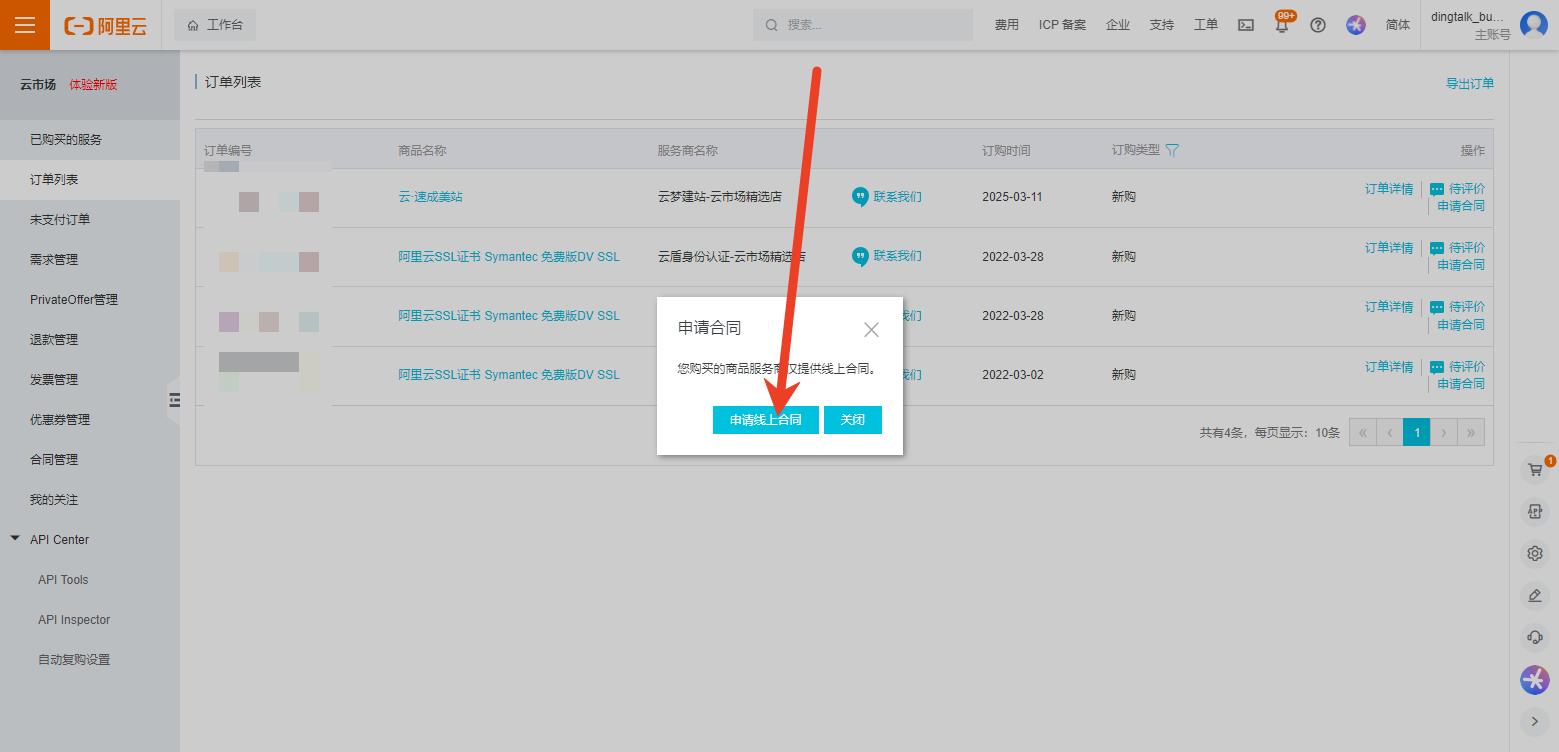Open the user avatar account menu
Screen dimensions: 1559x752
click(x=1533, y=25)
